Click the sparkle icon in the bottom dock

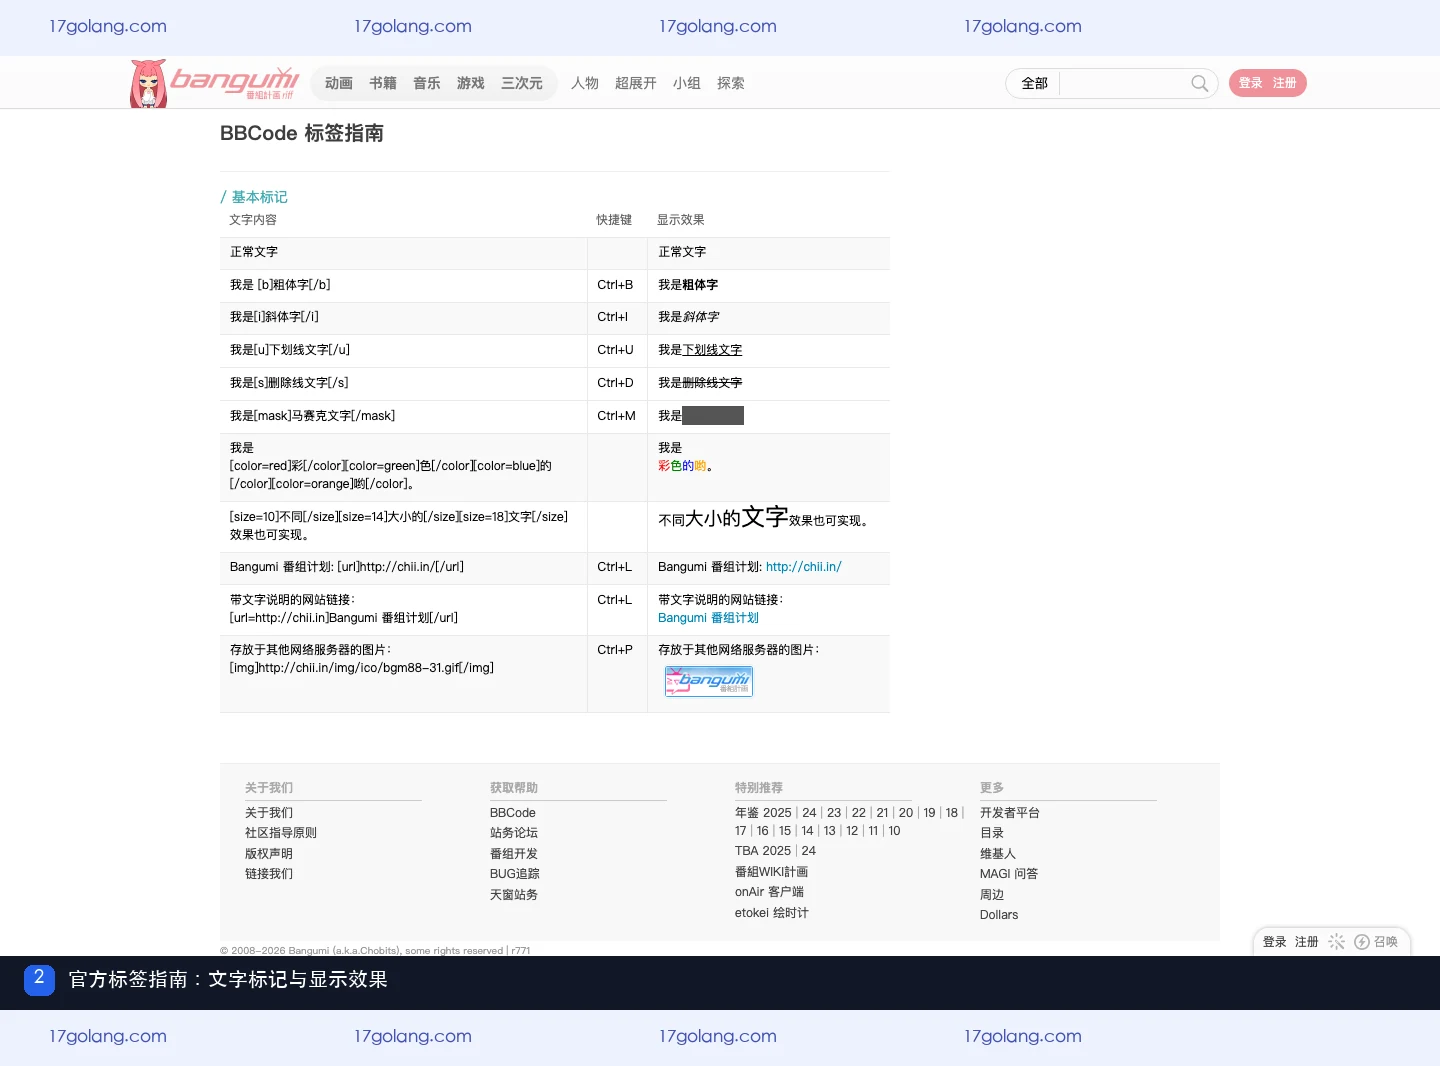tap(1336, 942)
